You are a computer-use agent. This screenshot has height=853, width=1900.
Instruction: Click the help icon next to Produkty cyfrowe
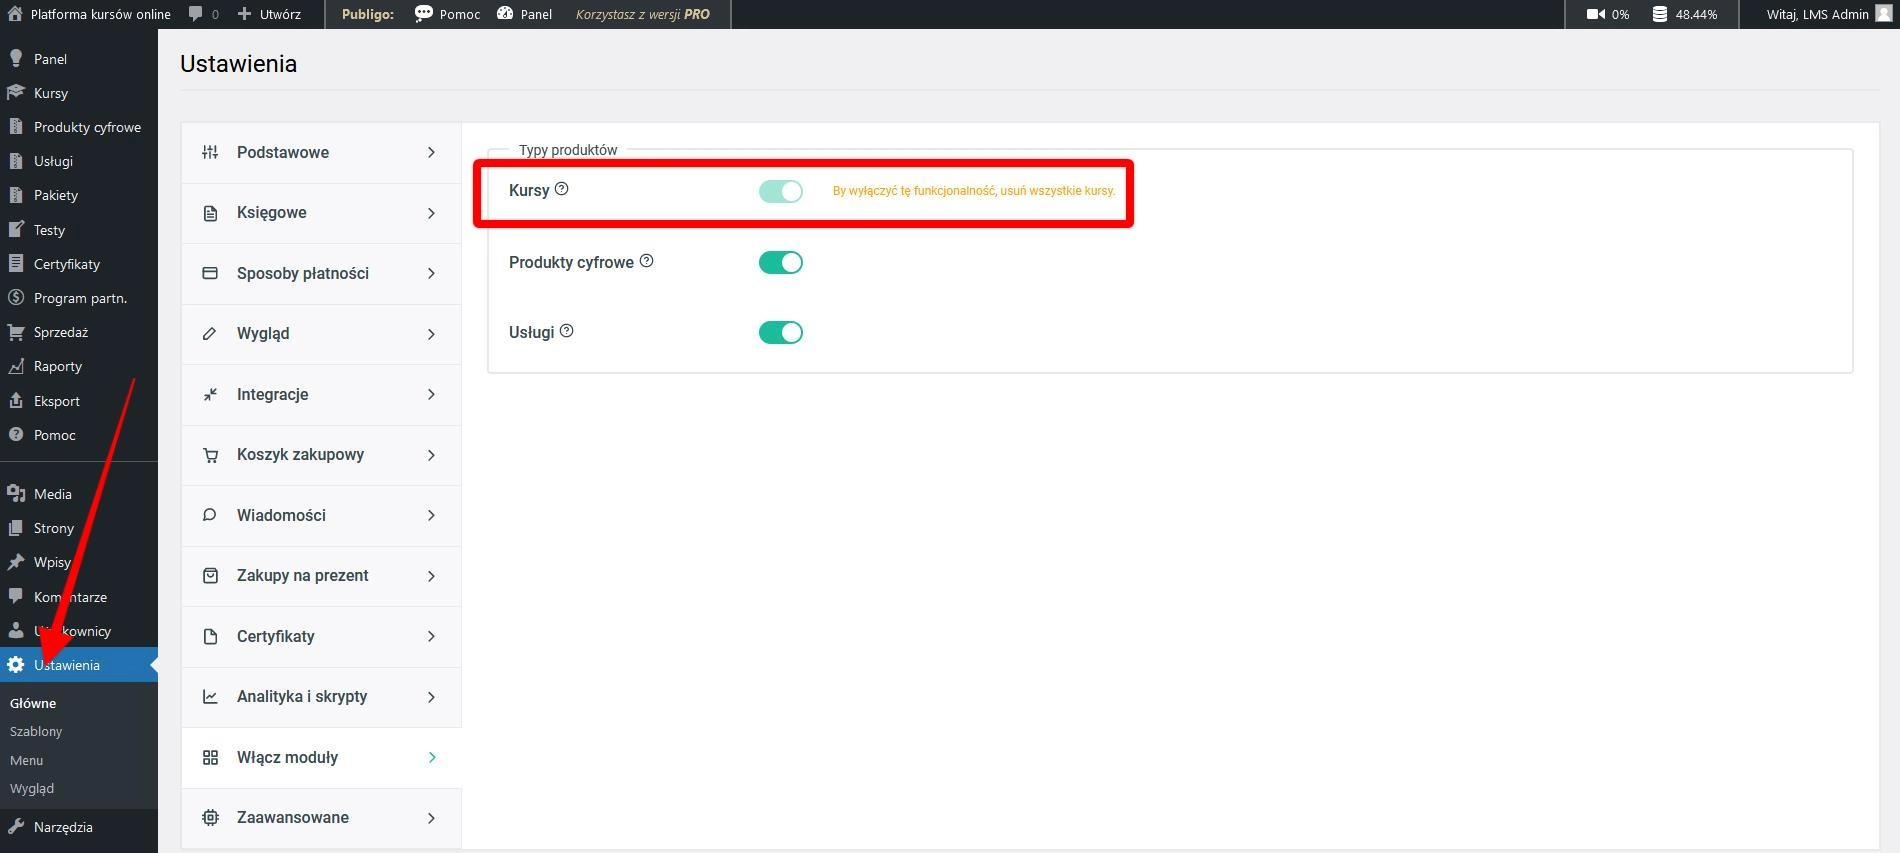[647, 261]
